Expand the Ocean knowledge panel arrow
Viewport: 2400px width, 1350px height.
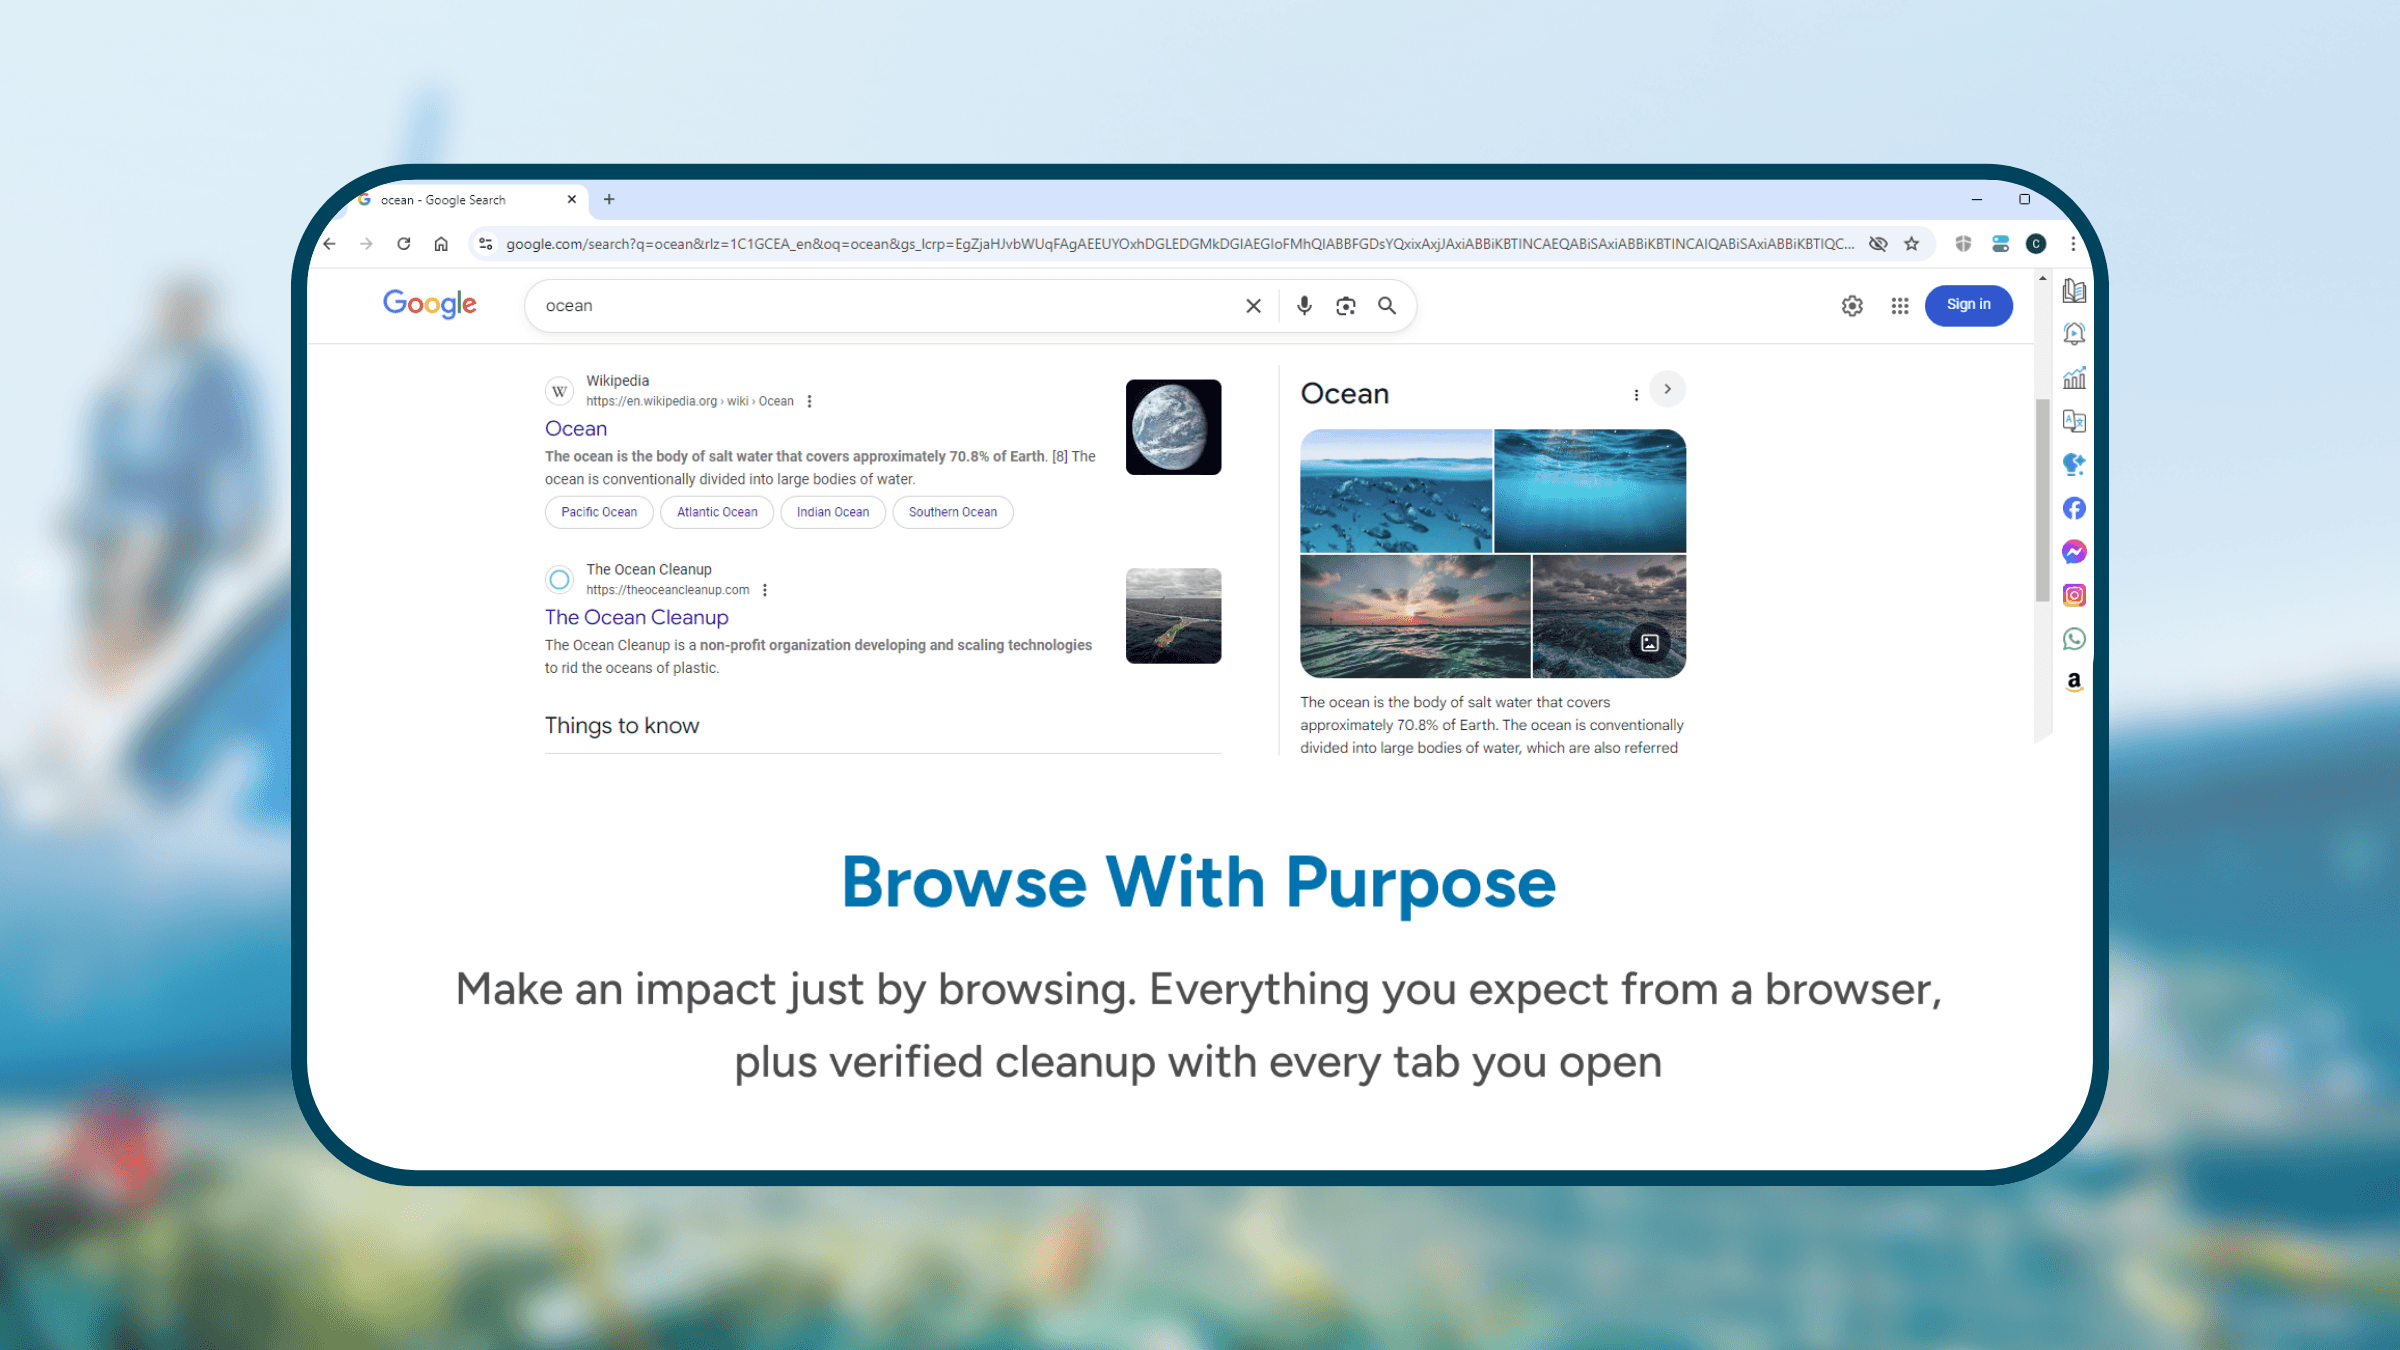[x=1667, y=389]
